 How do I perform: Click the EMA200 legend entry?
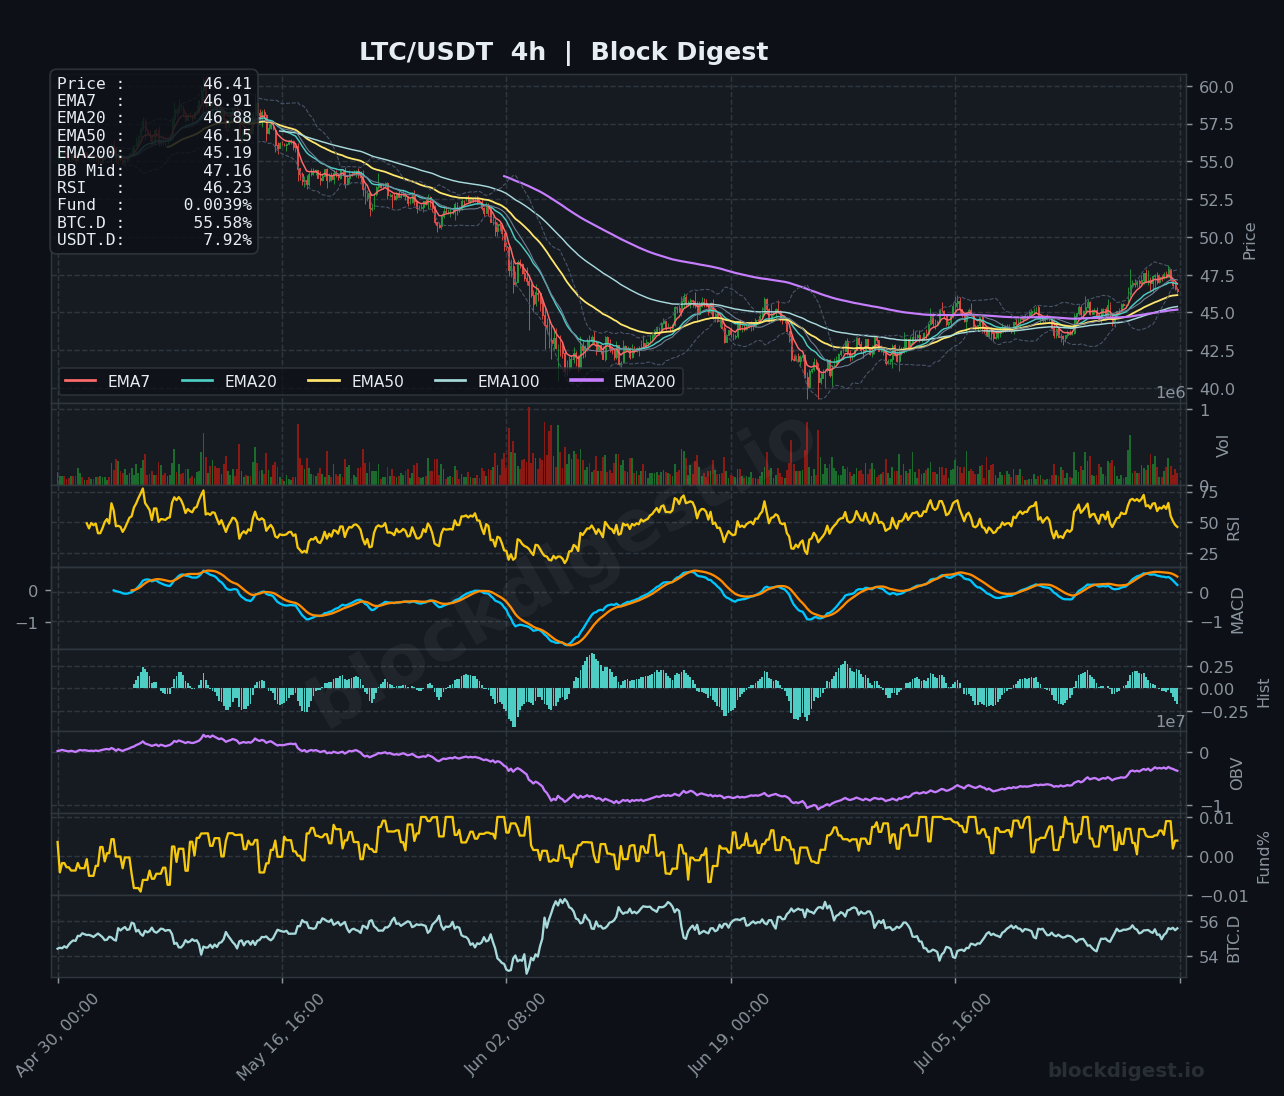coord(623,381)
